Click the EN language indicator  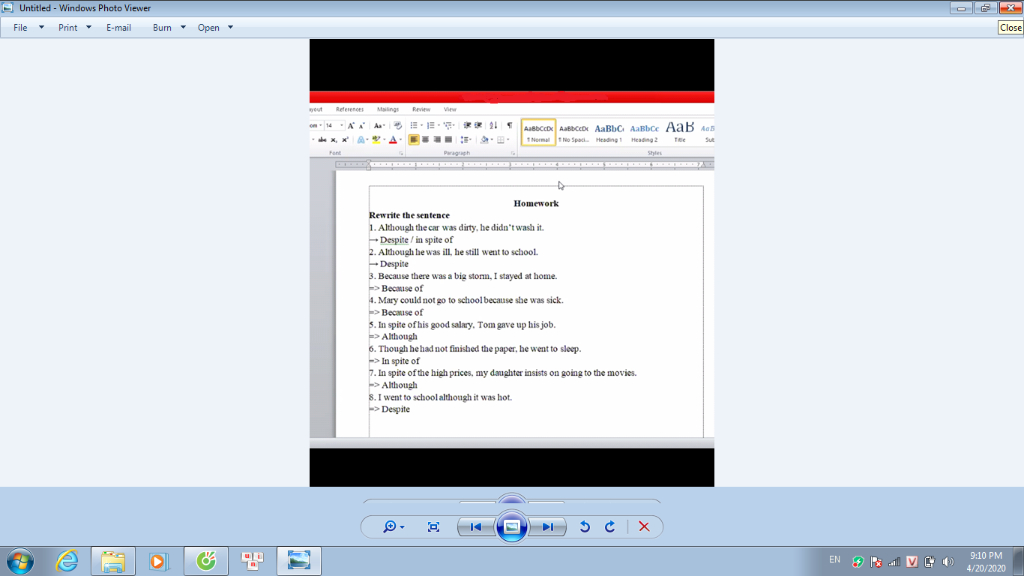point(835,560)
